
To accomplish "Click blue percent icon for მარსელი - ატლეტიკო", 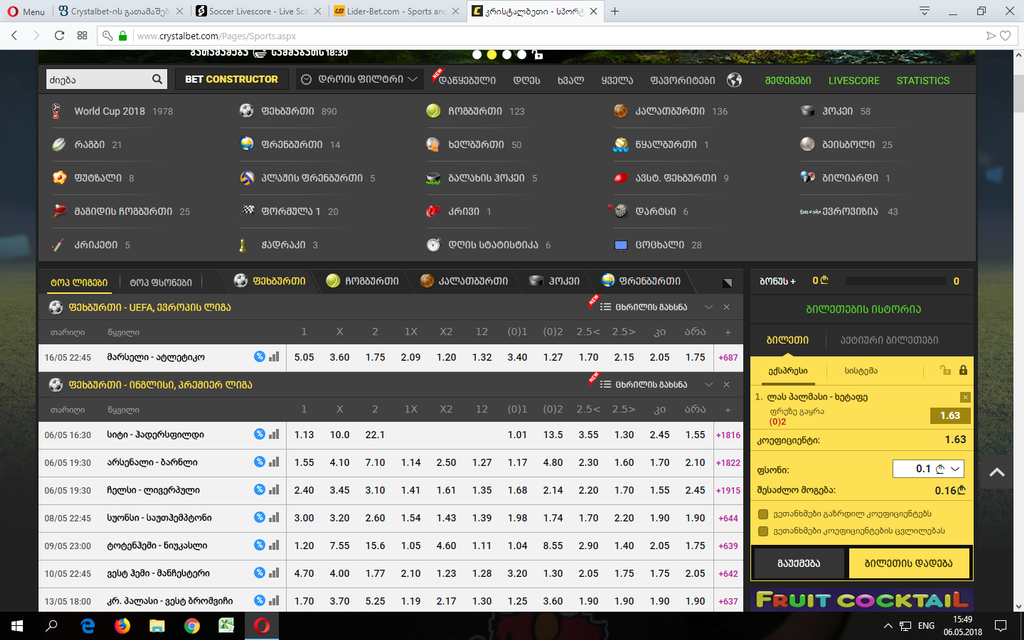I will tap(259, 357).
